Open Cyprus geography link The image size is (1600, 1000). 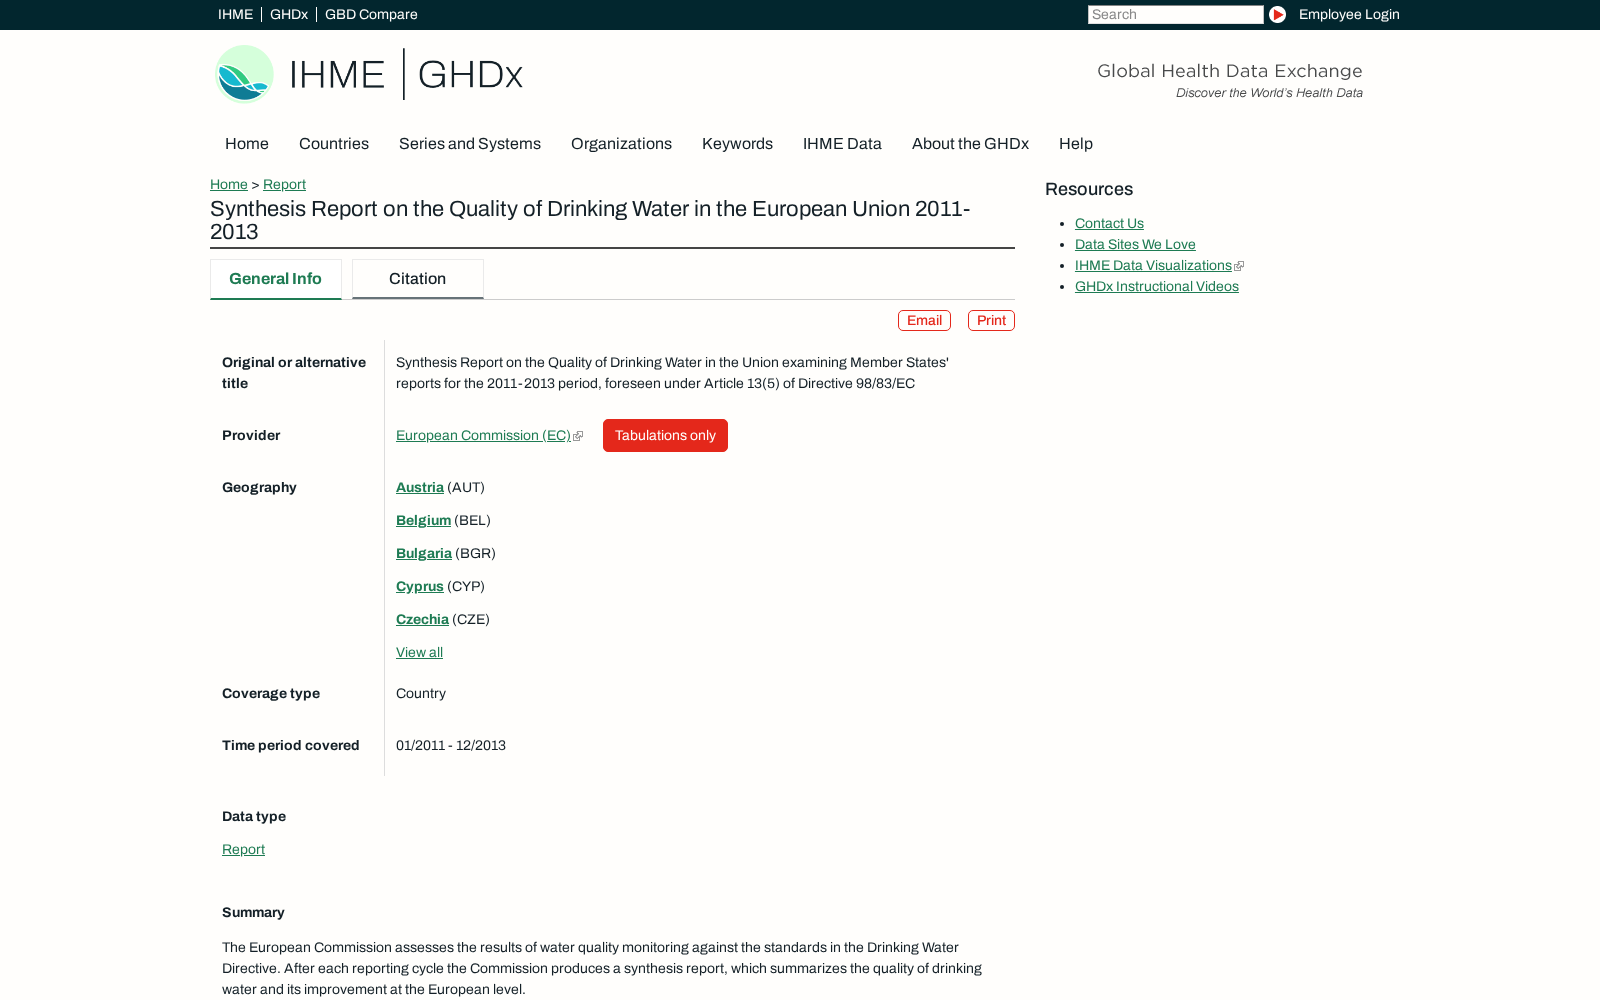click(420, 586)
